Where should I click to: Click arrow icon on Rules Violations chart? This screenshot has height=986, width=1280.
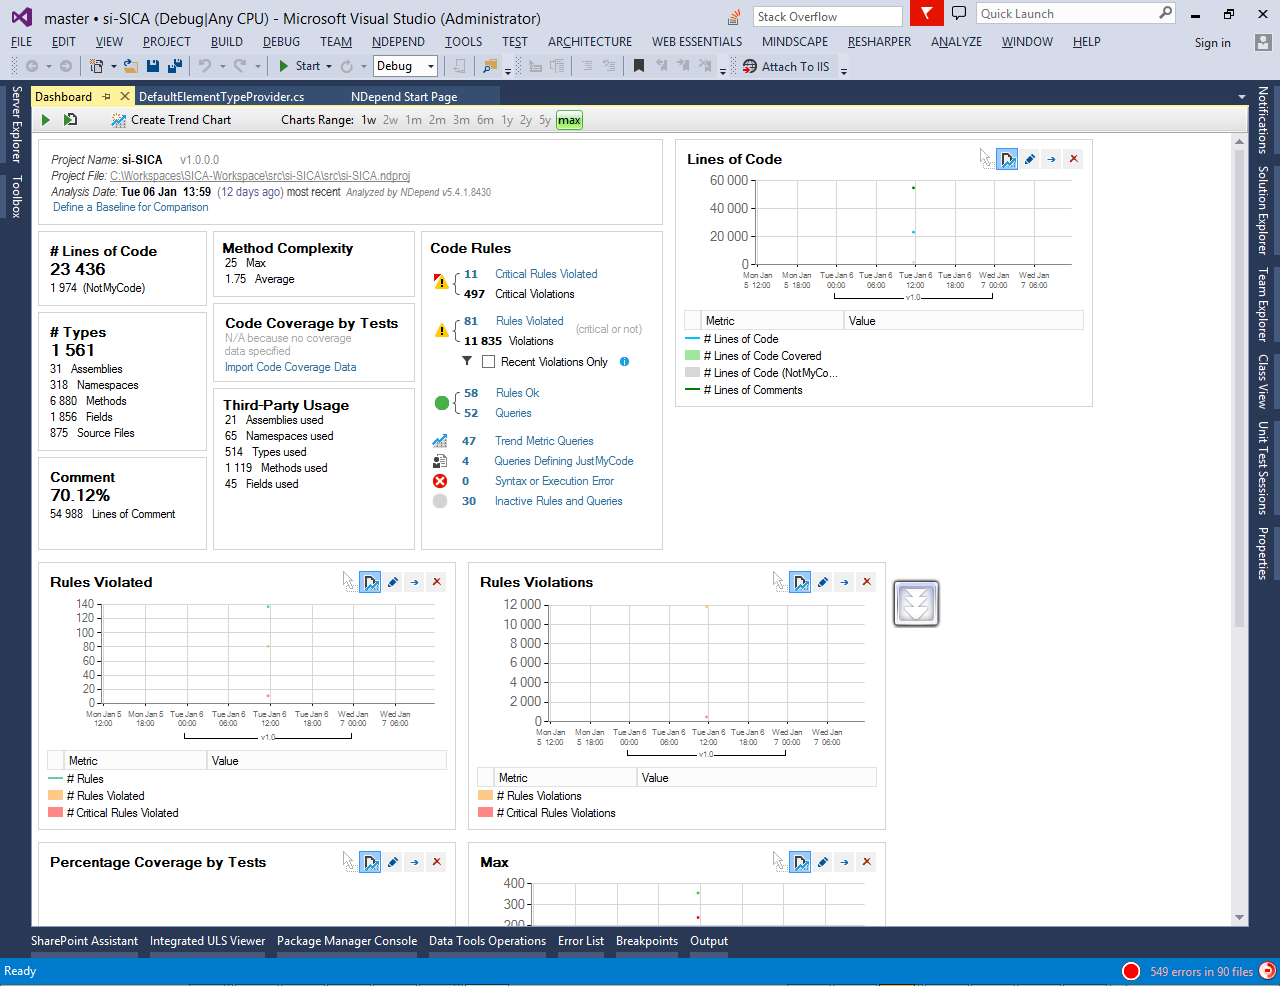(x=845, y=582)
